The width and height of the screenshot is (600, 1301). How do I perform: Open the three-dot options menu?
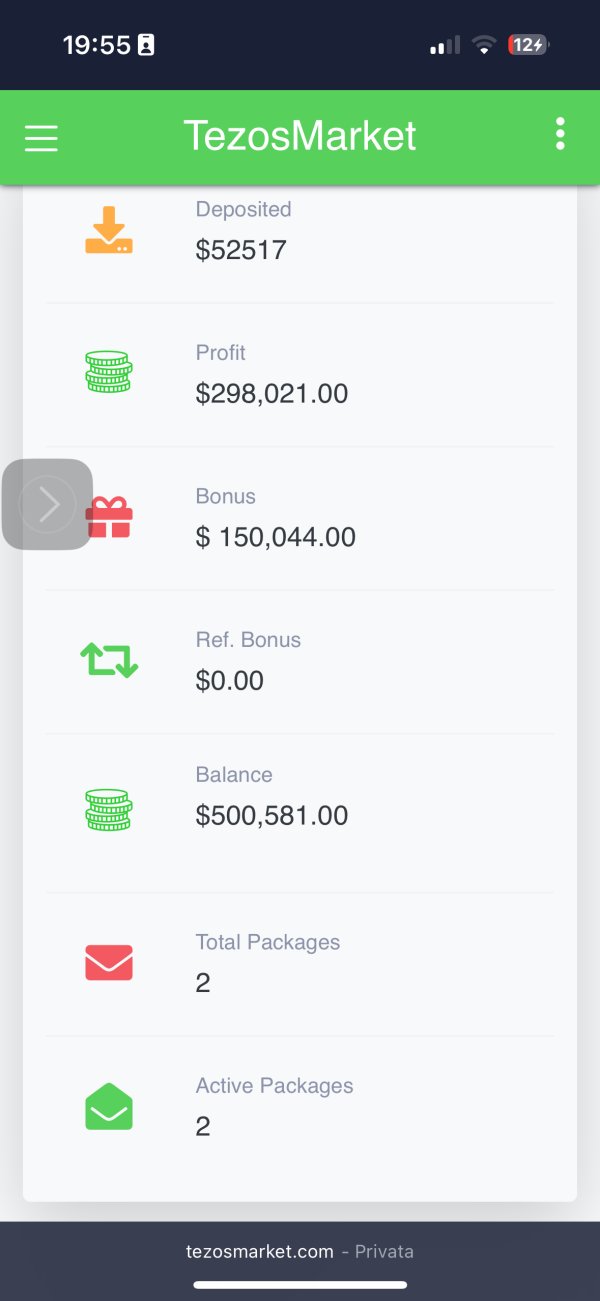(560, 134)
